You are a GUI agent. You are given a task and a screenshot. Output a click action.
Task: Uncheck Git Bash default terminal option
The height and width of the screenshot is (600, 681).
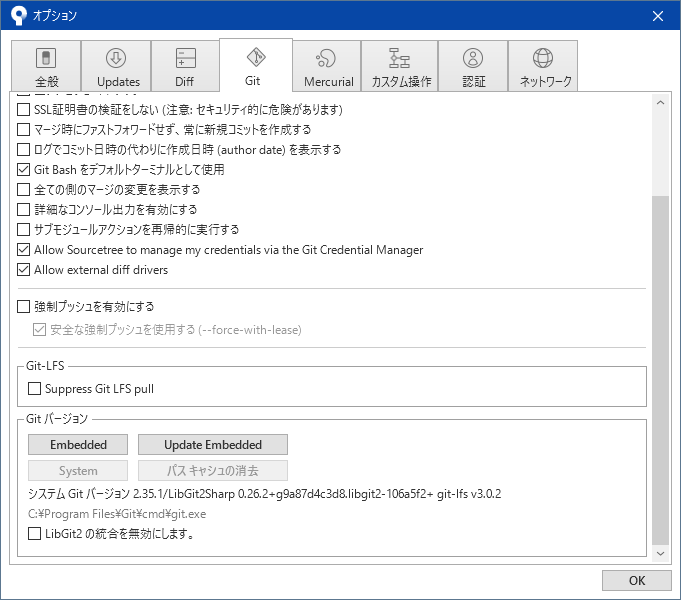[x=23, y=169]
